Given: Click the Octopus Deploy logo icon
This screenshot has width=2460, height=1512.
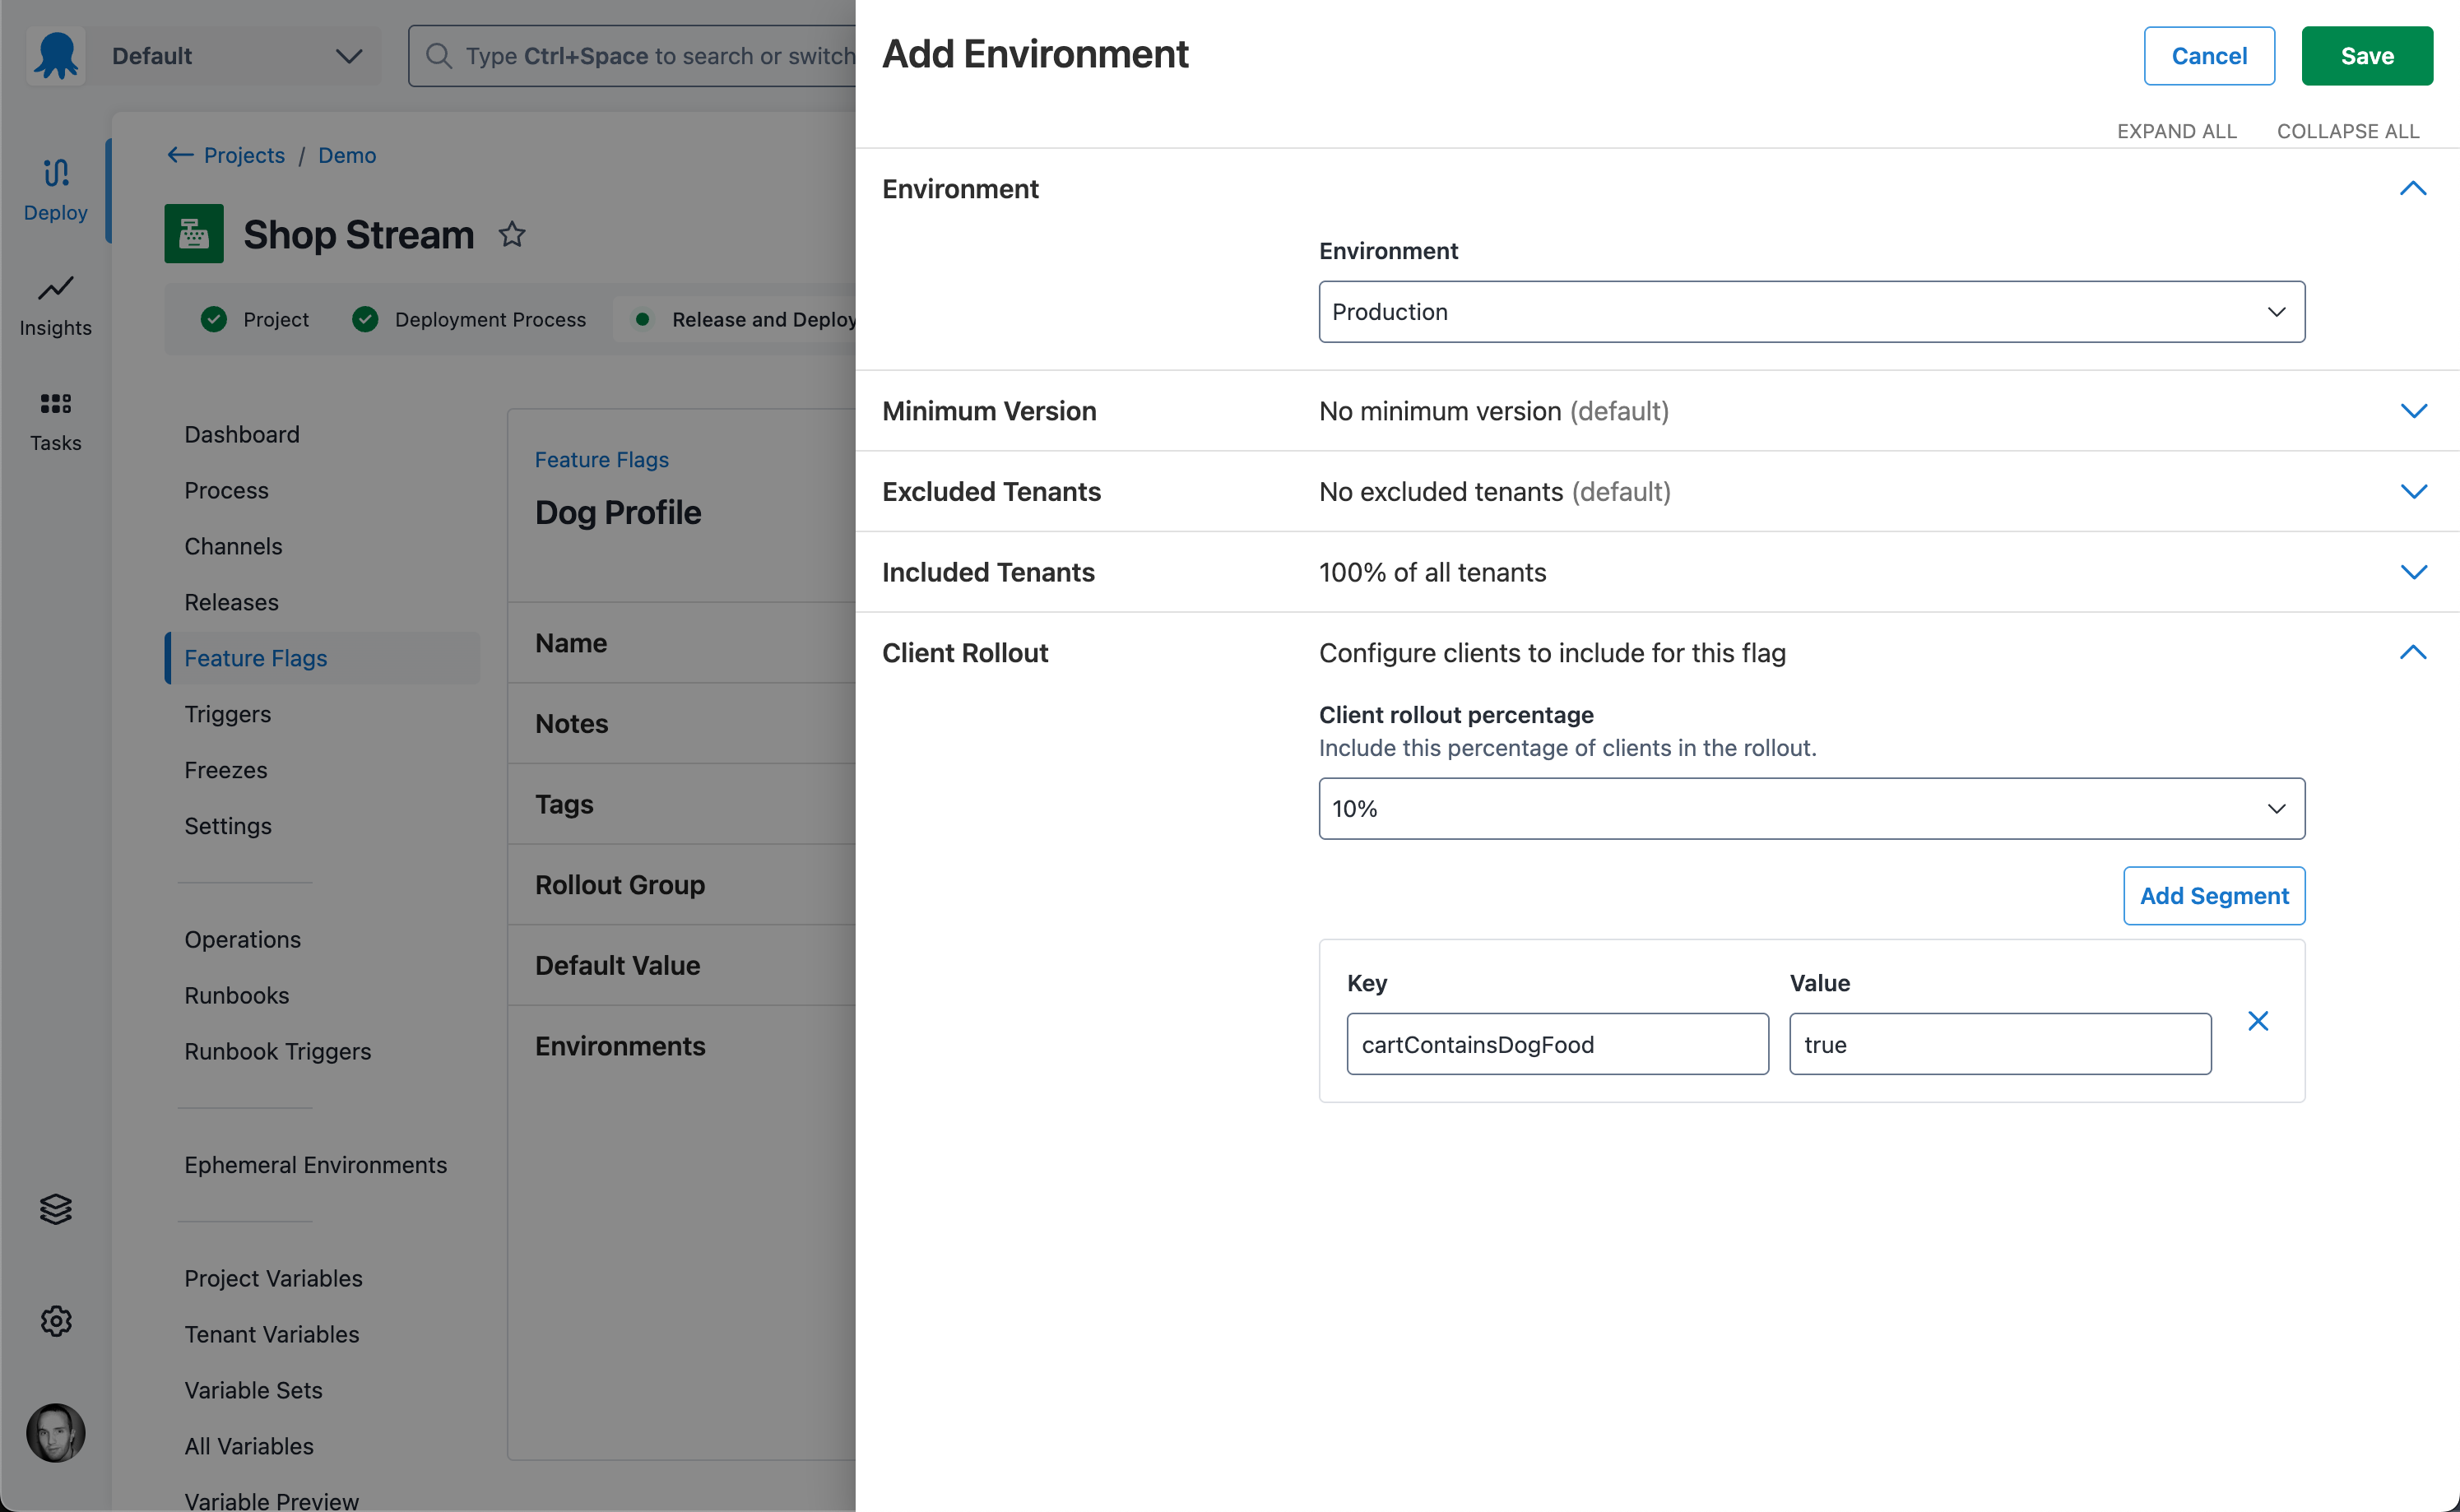Looking at the screenshot, I should tap(56, 55).
